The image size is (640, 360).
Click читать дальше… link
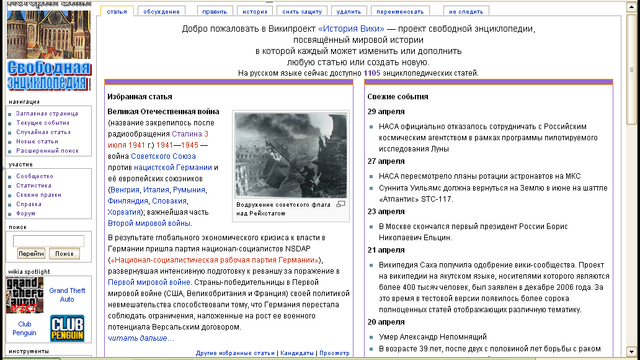pos(141,338)
